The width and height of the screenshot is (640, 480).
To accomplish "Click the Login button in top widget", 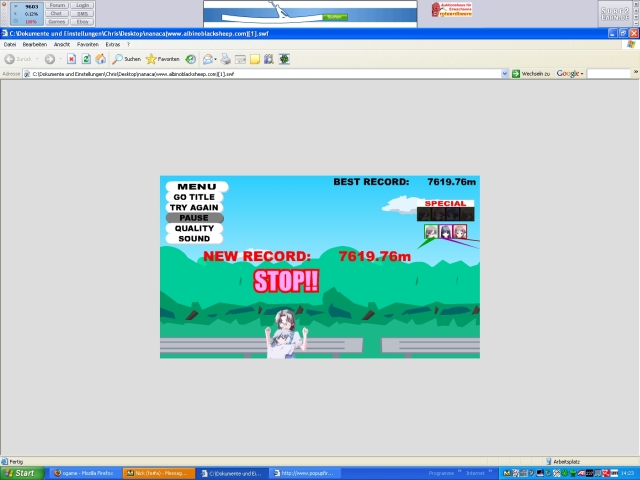I will (x=82, y=5).
